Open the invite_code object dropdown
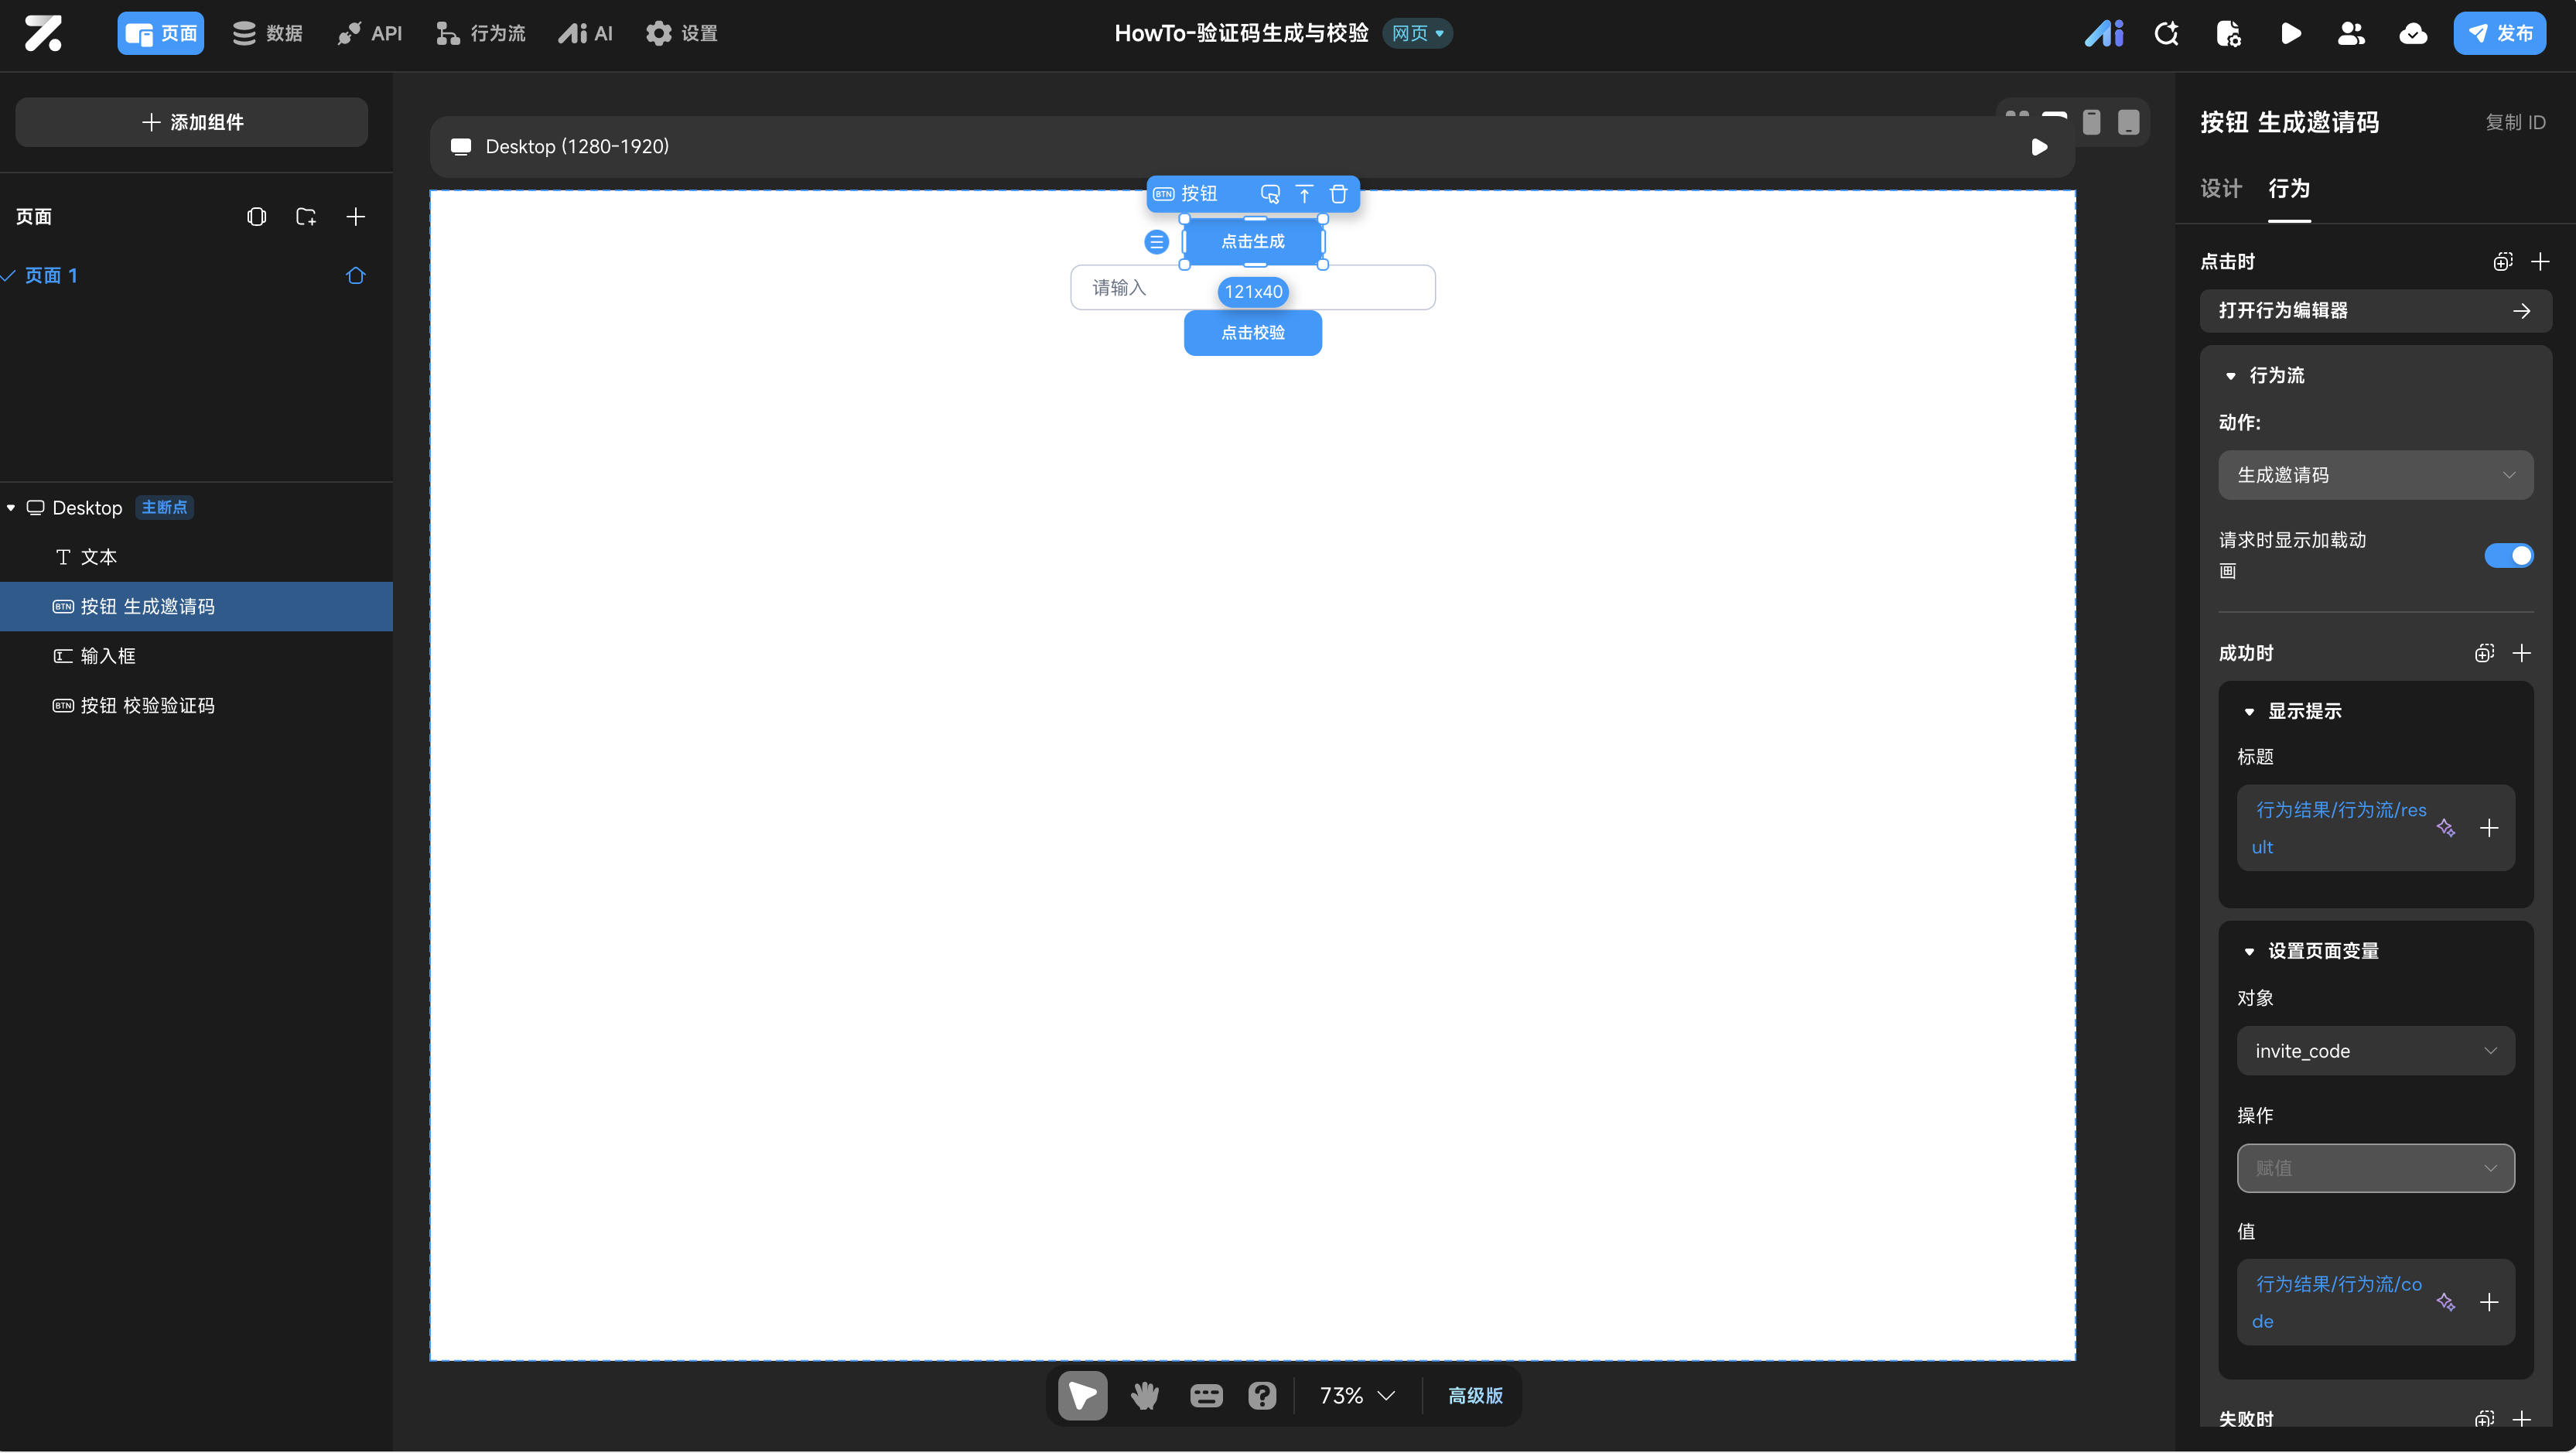 [2375, 1051]
